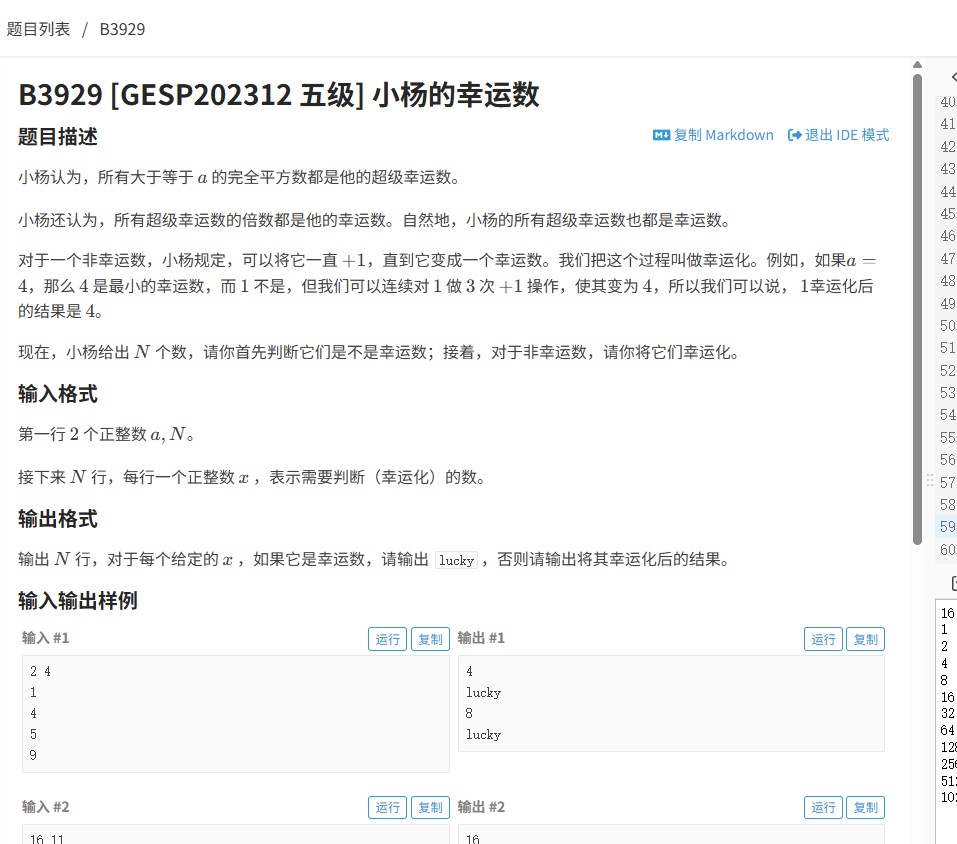Copy sample input #2
957x844 pixels.
(x=430, y=807)
